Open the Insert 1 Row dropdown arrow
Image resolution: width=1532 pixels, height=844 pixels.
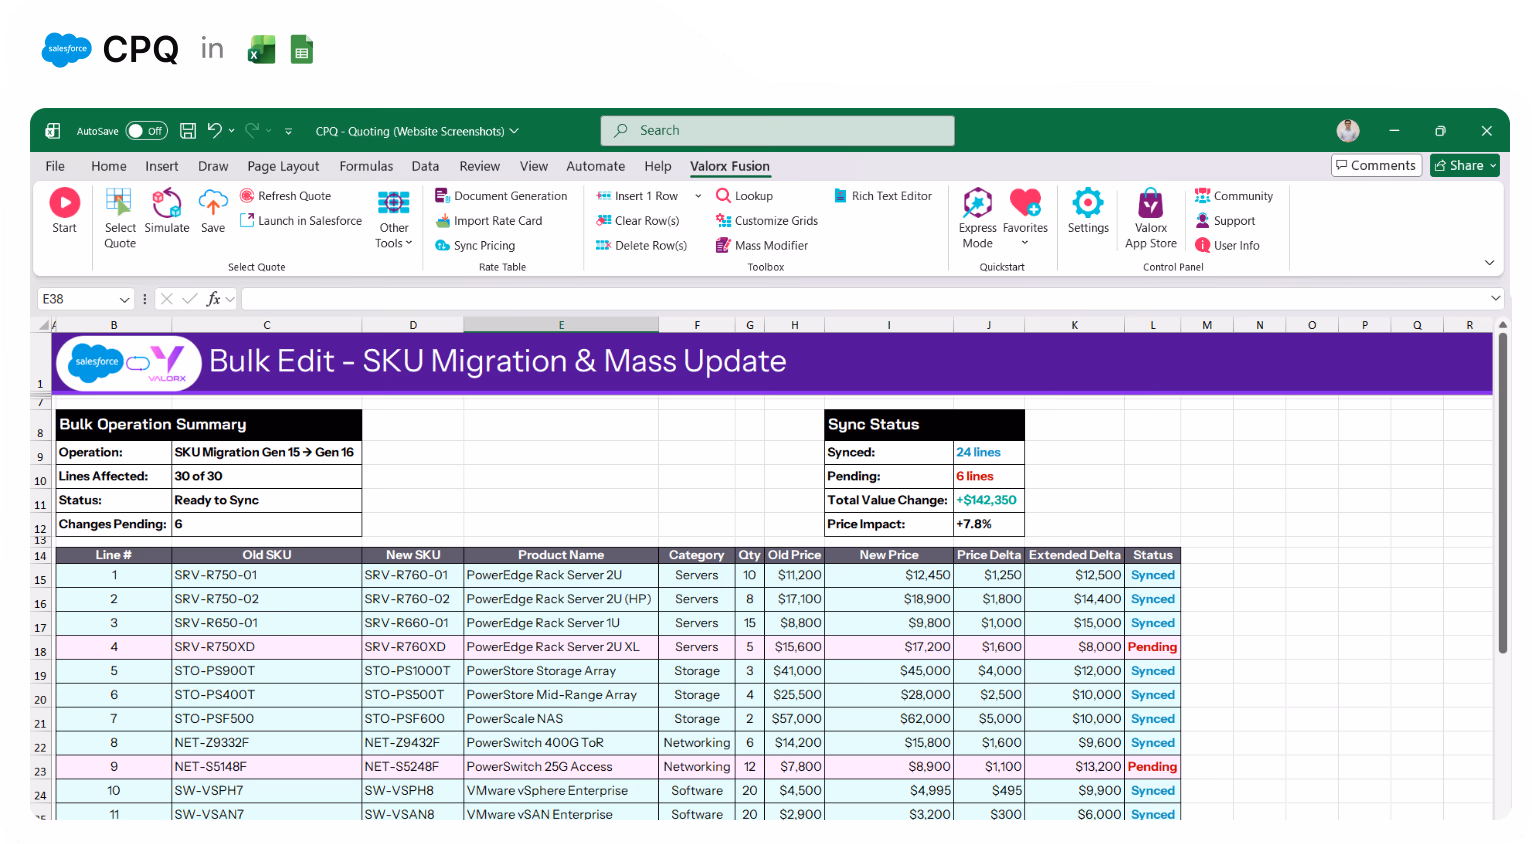point(698,195)
